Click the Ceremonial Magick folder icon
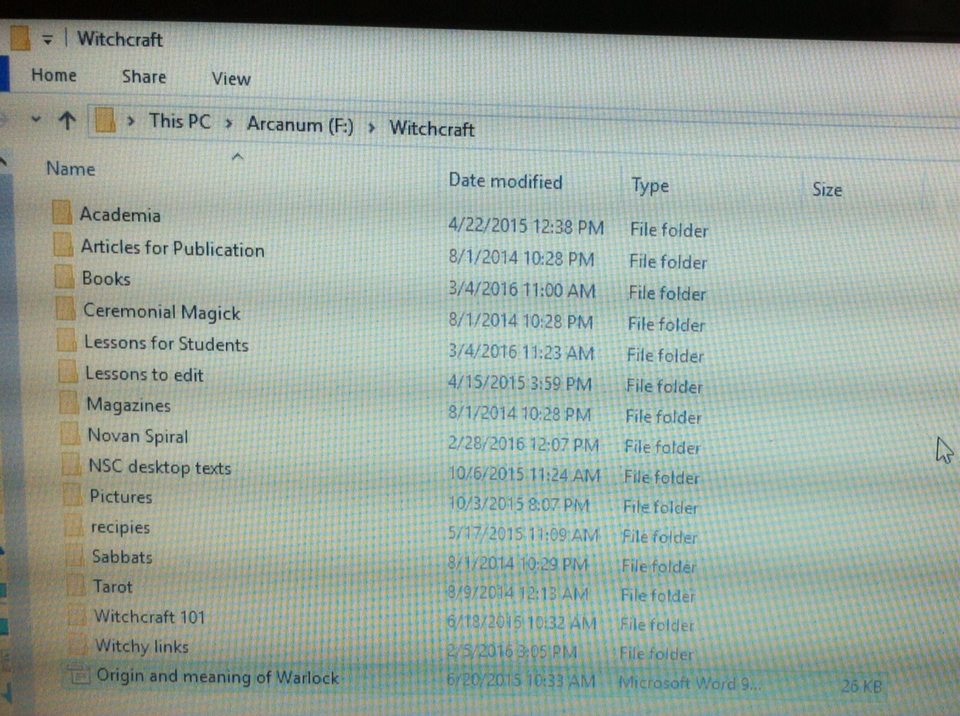 [x=66, y=309]
